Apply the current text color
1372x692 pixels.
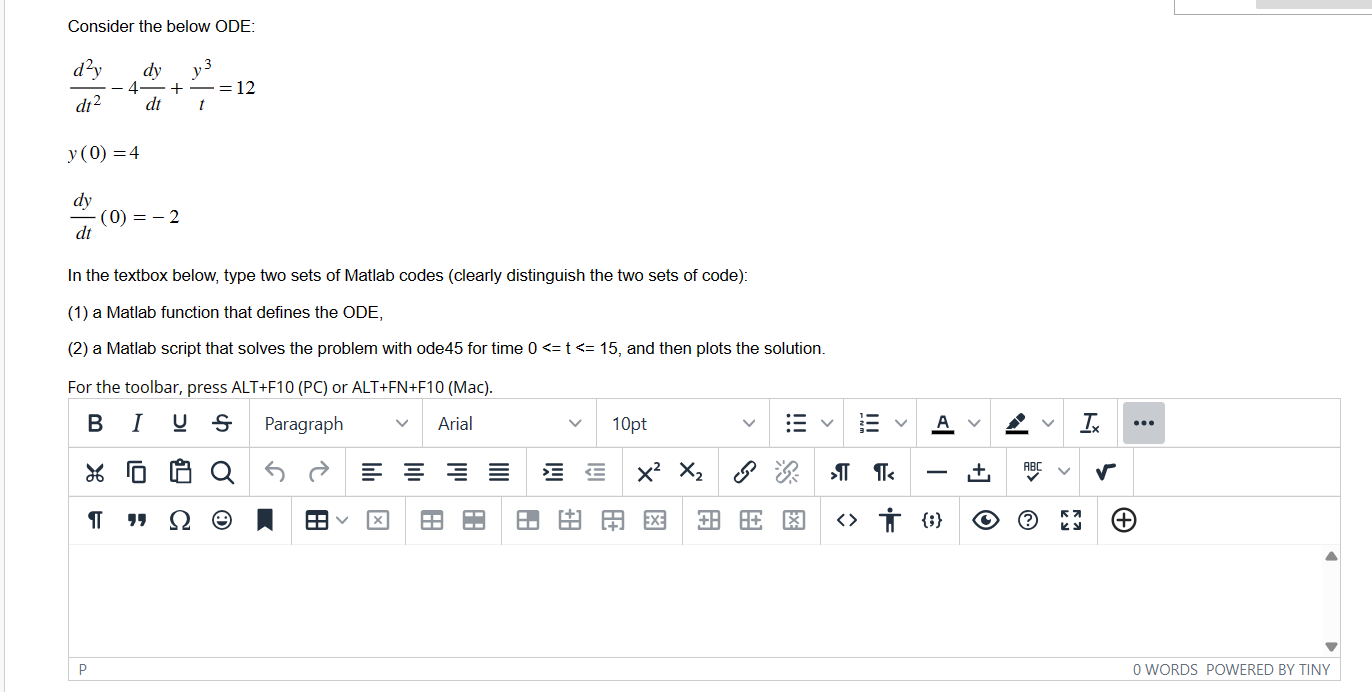click(942, 424)
